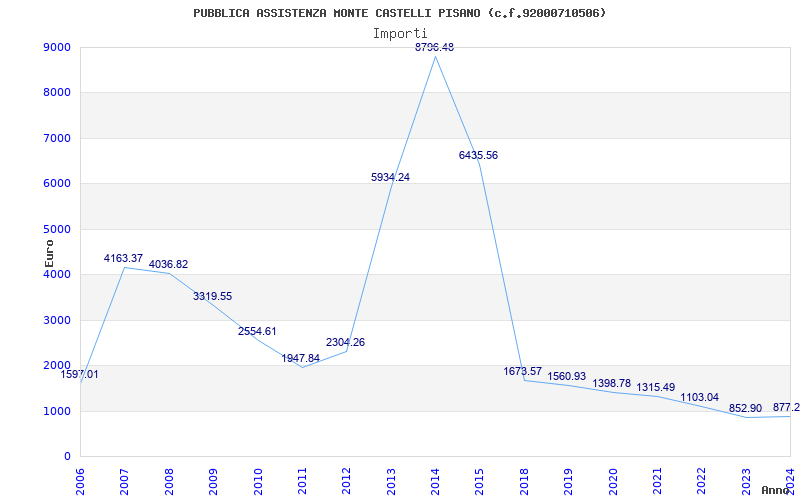Image resolution: width=800 pixels, height=500 pixels.
Task: Click the 1000 y-axis tick label
Action: point(57,411)
